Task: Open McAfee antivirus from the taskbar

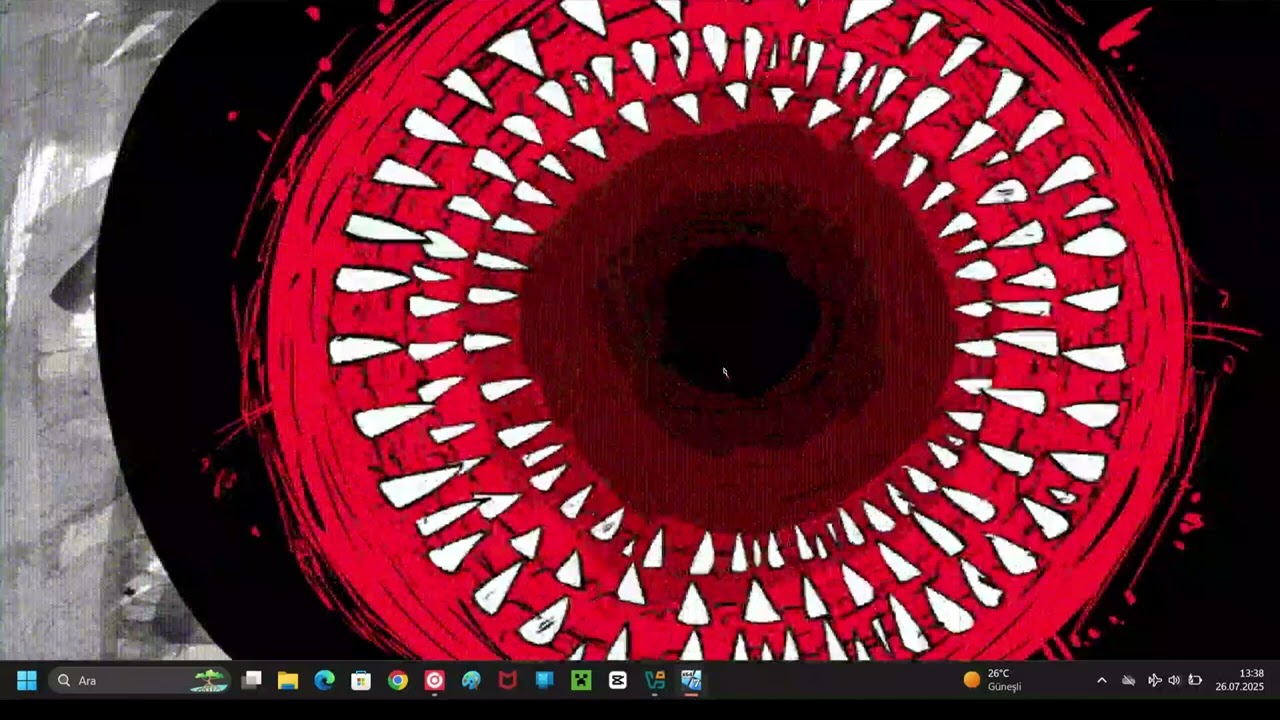Action: pos(508,681)
